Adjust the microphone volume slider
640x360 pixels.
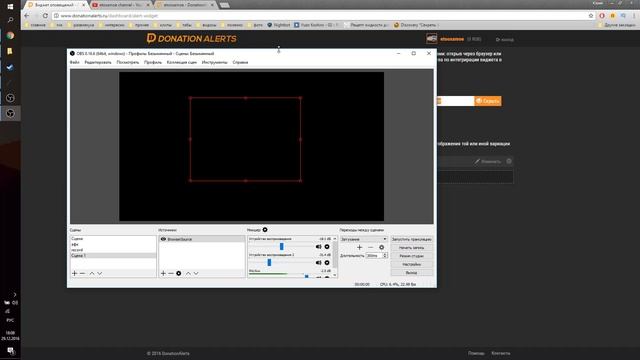click(307, 276)
